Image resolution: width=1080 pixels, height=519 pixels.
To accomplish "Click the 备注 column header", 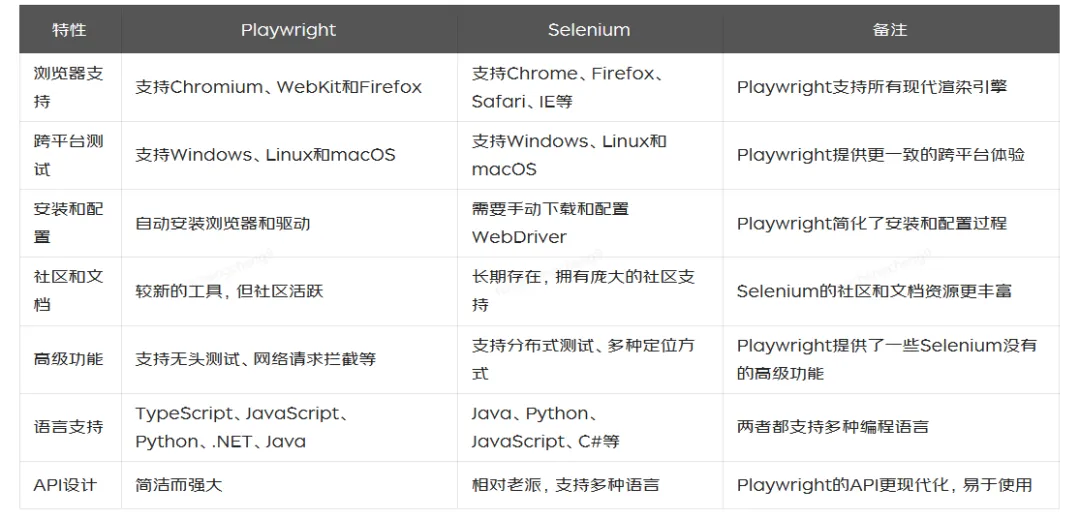I will pyautogui.click(x=890, y=30).
